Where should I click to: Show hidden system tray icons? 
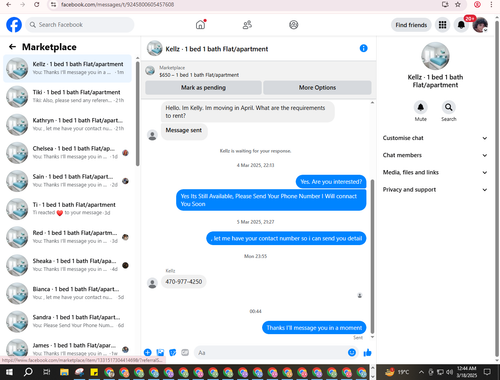421,372
